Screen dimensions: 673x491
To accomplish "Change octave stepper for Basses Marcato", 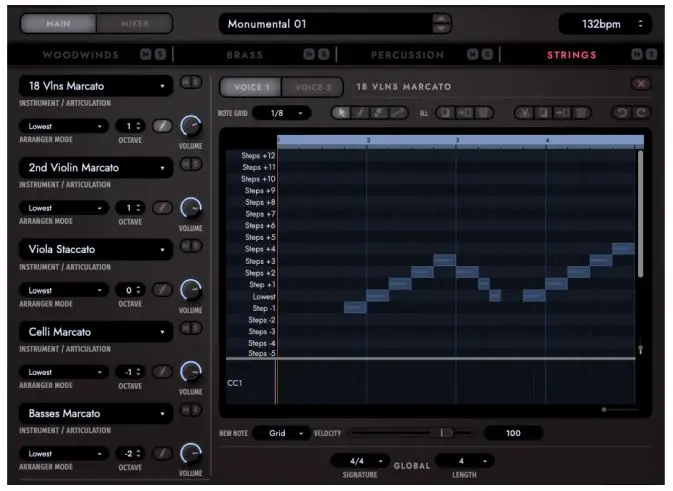I will [138, 454].
